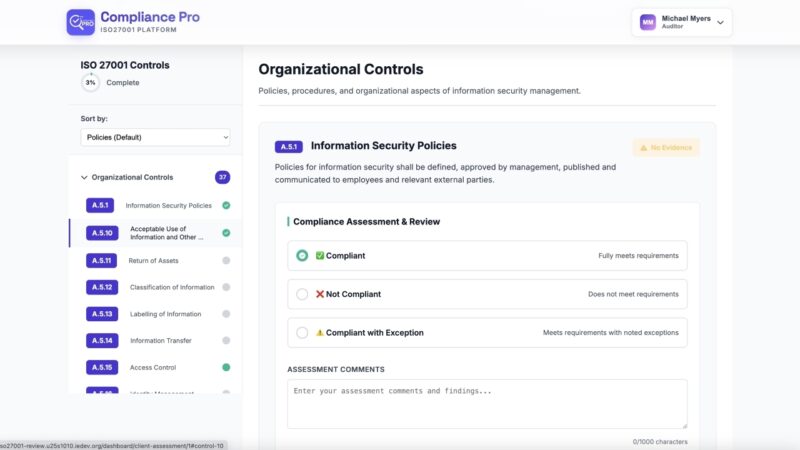Choose the Compliant with Exception radio option

(x=302, y=332)
